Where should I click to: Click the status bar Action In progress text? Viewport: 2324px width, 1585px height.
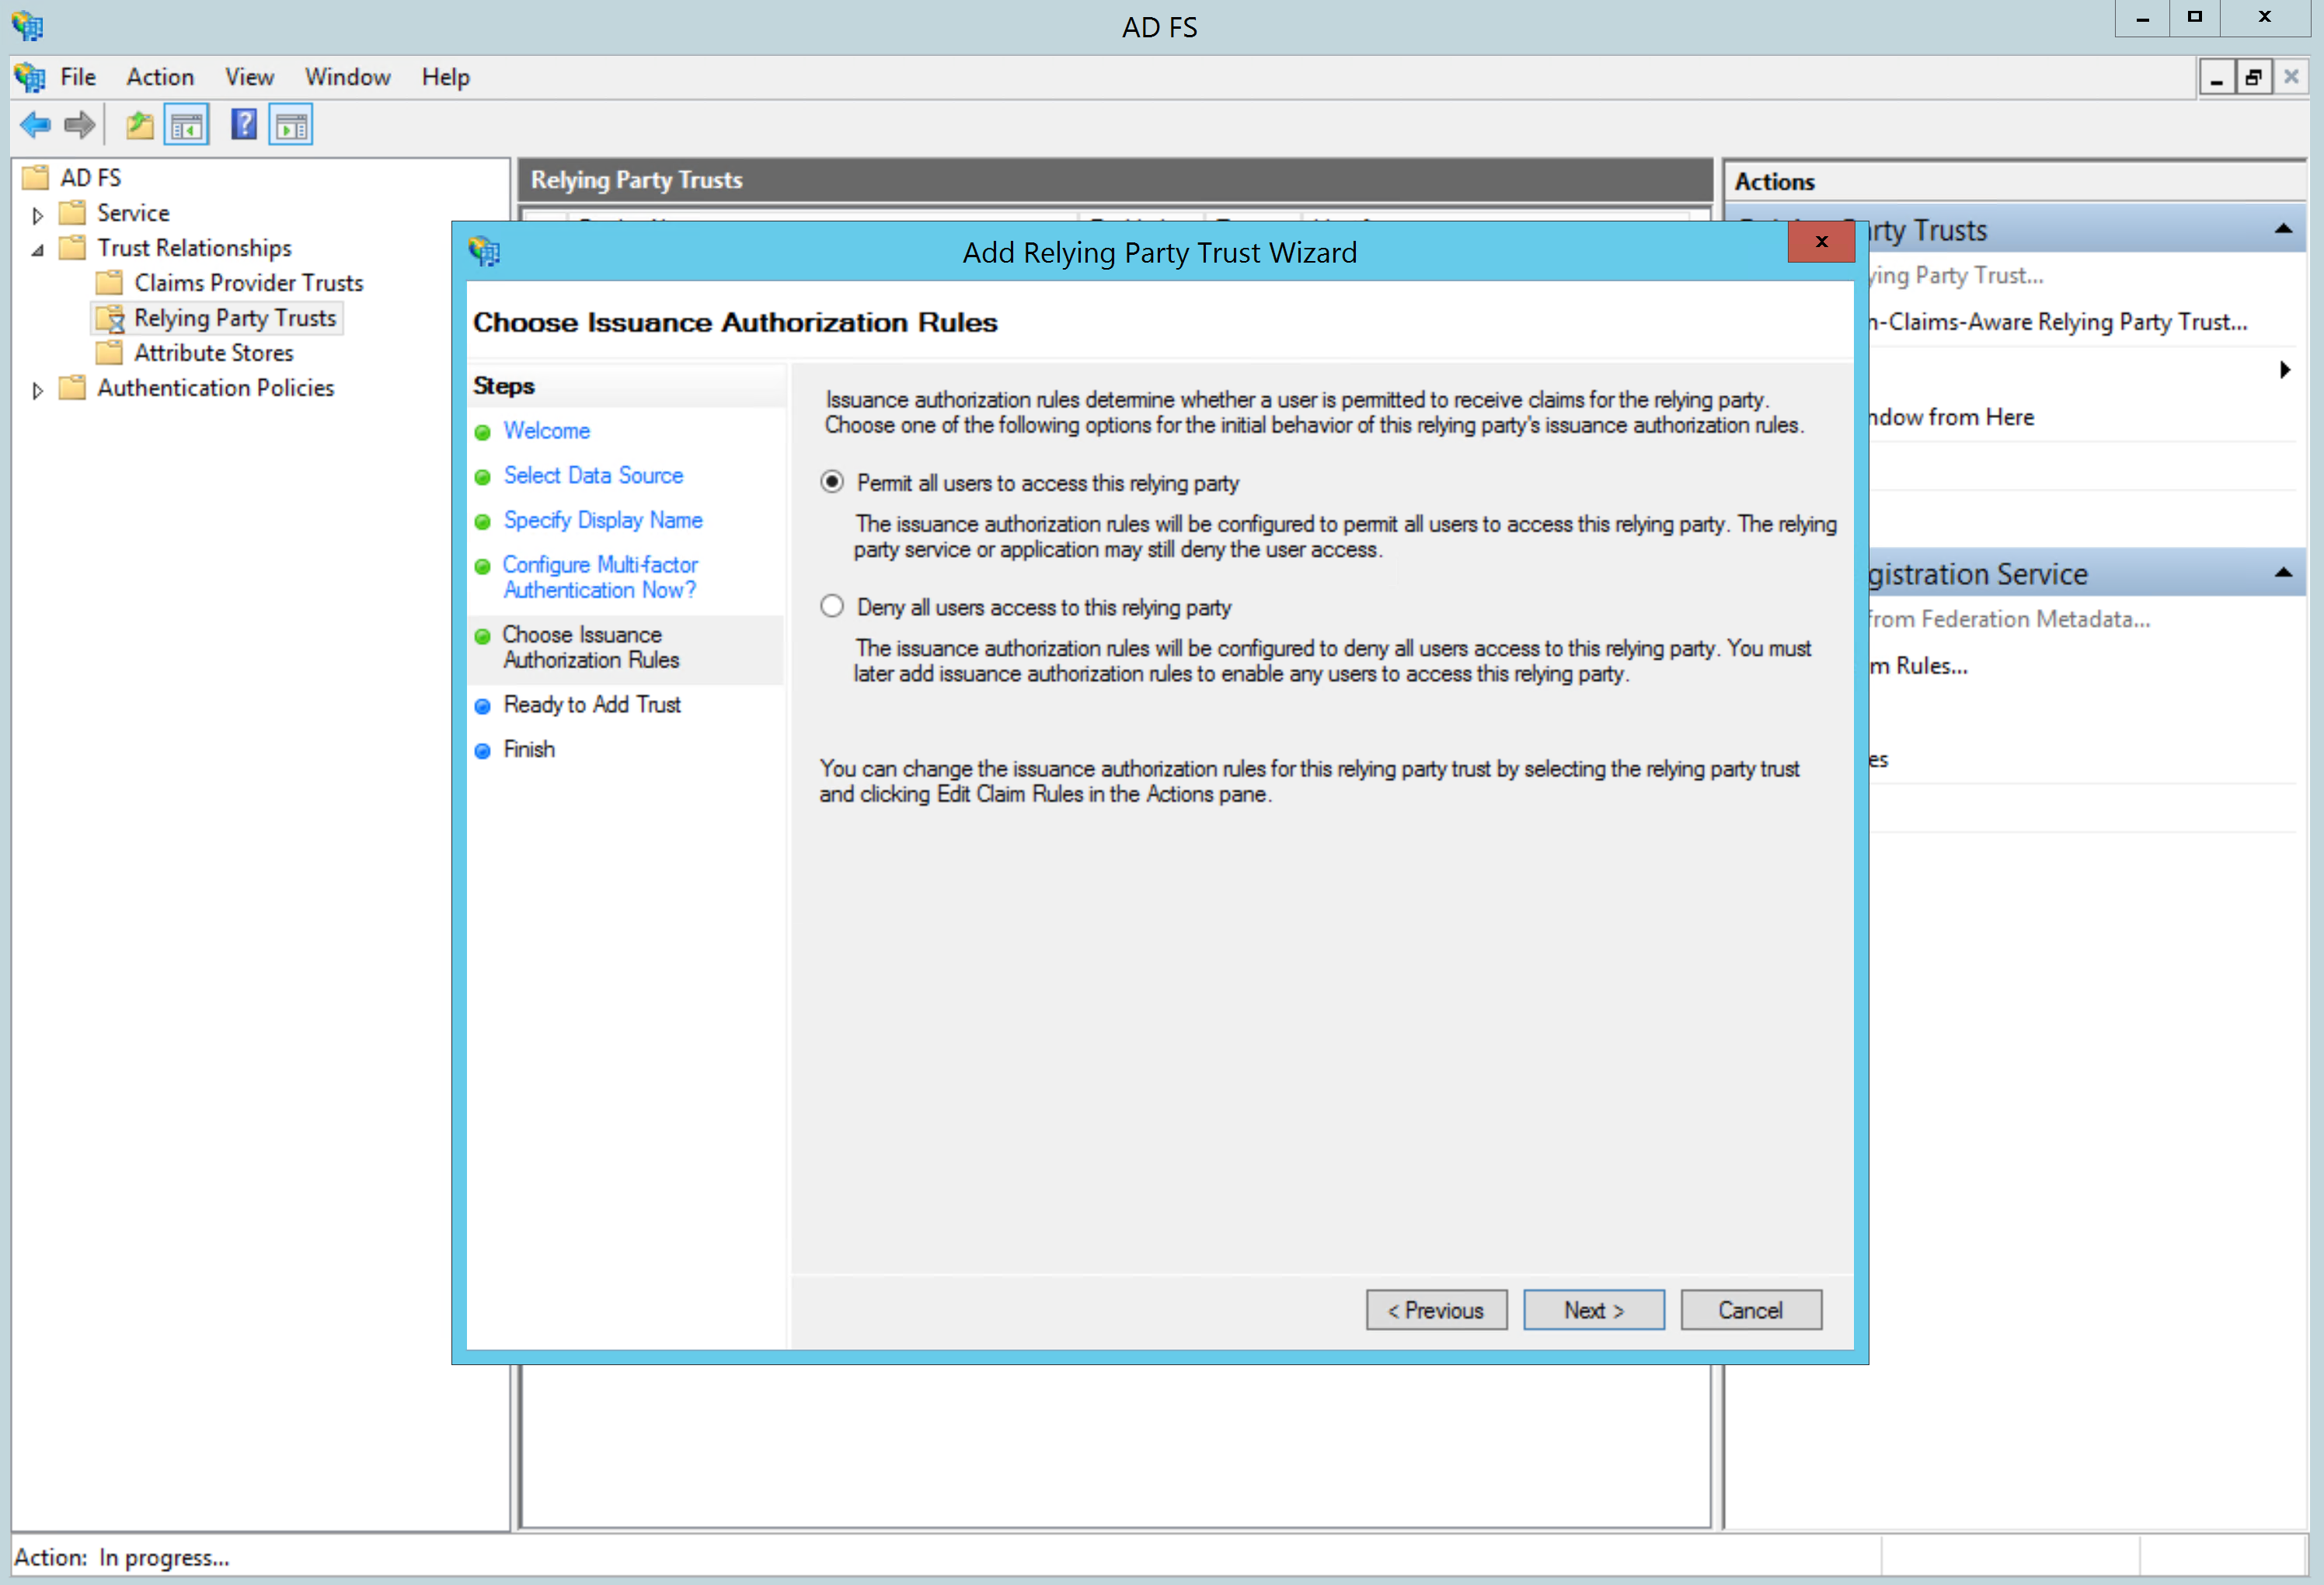122,1557
